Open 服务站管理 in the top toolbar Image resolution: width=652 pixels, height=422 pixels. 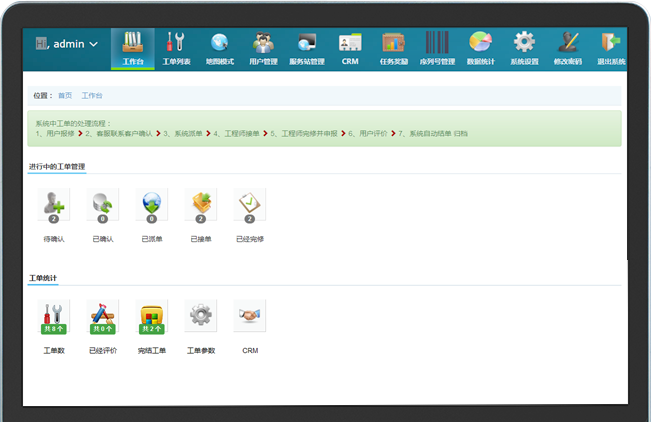[307, 48]
